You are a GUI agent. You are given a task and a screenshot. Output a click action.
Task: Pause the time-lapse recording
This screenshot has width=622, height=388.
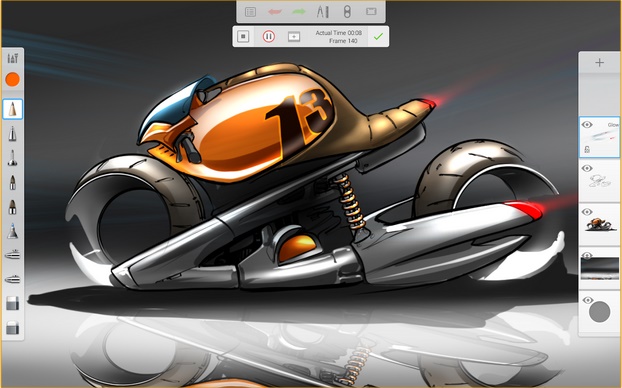pyautogui.click(x=269, y=36)
